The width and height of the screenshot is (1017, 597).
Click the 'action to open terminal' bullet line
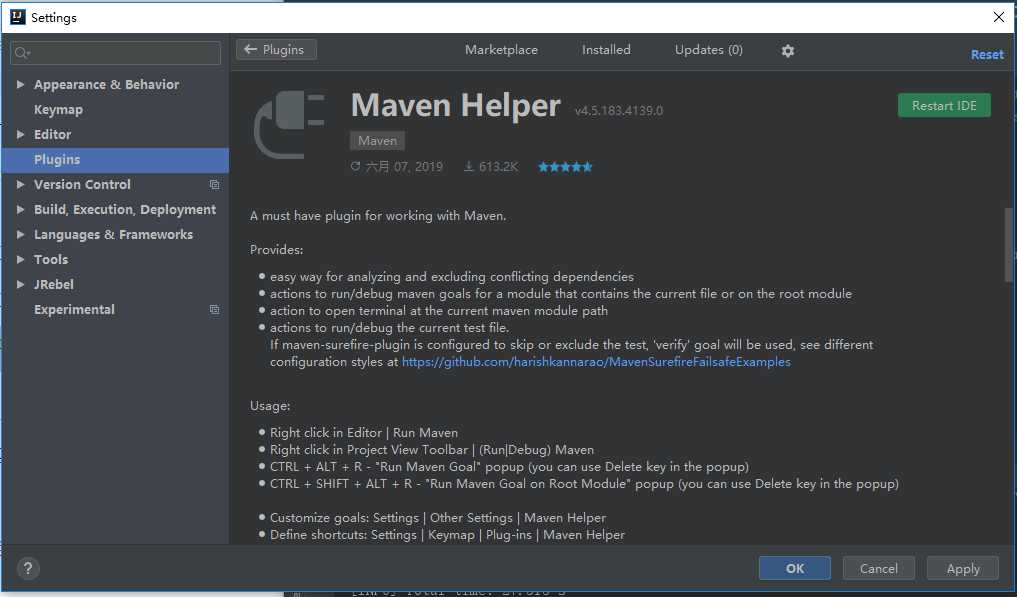[439, 311]
